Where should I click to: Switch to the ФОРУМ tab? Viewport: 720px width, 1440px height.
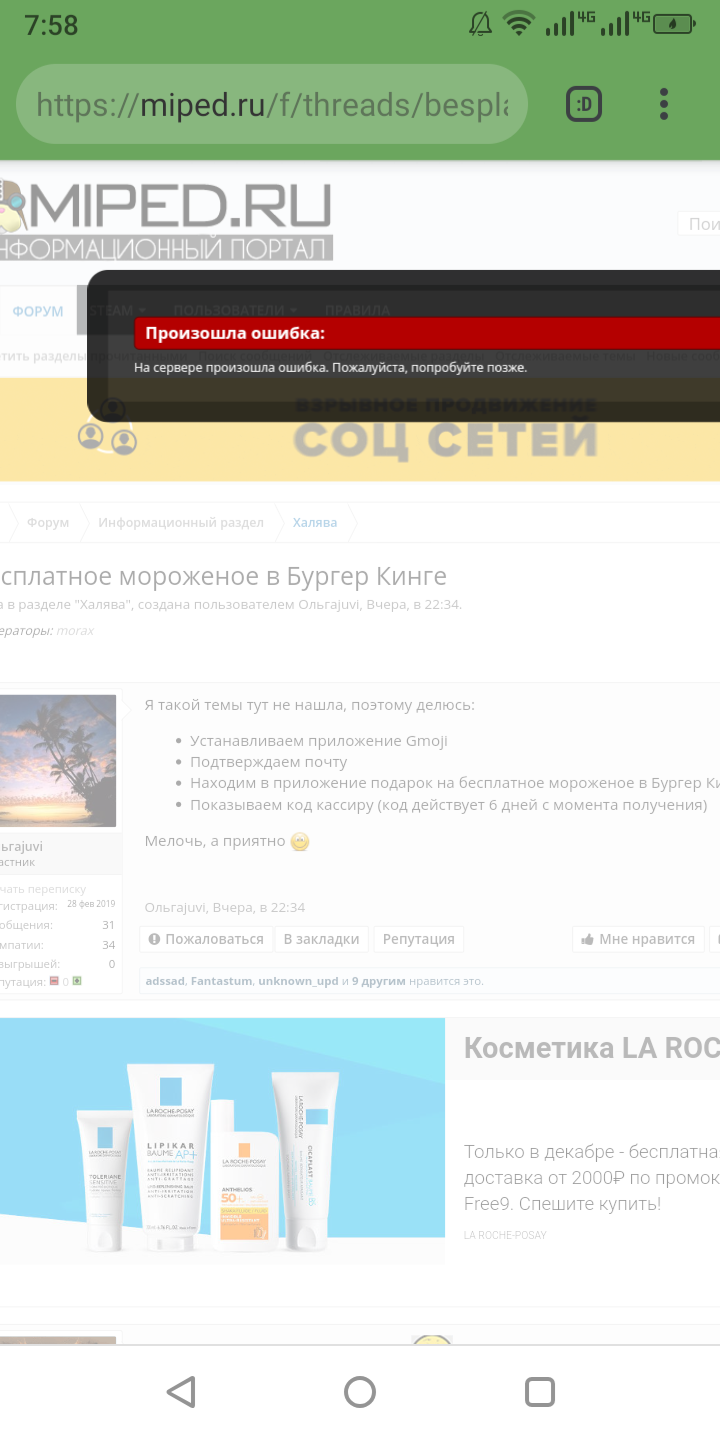[x=38, y=311]
